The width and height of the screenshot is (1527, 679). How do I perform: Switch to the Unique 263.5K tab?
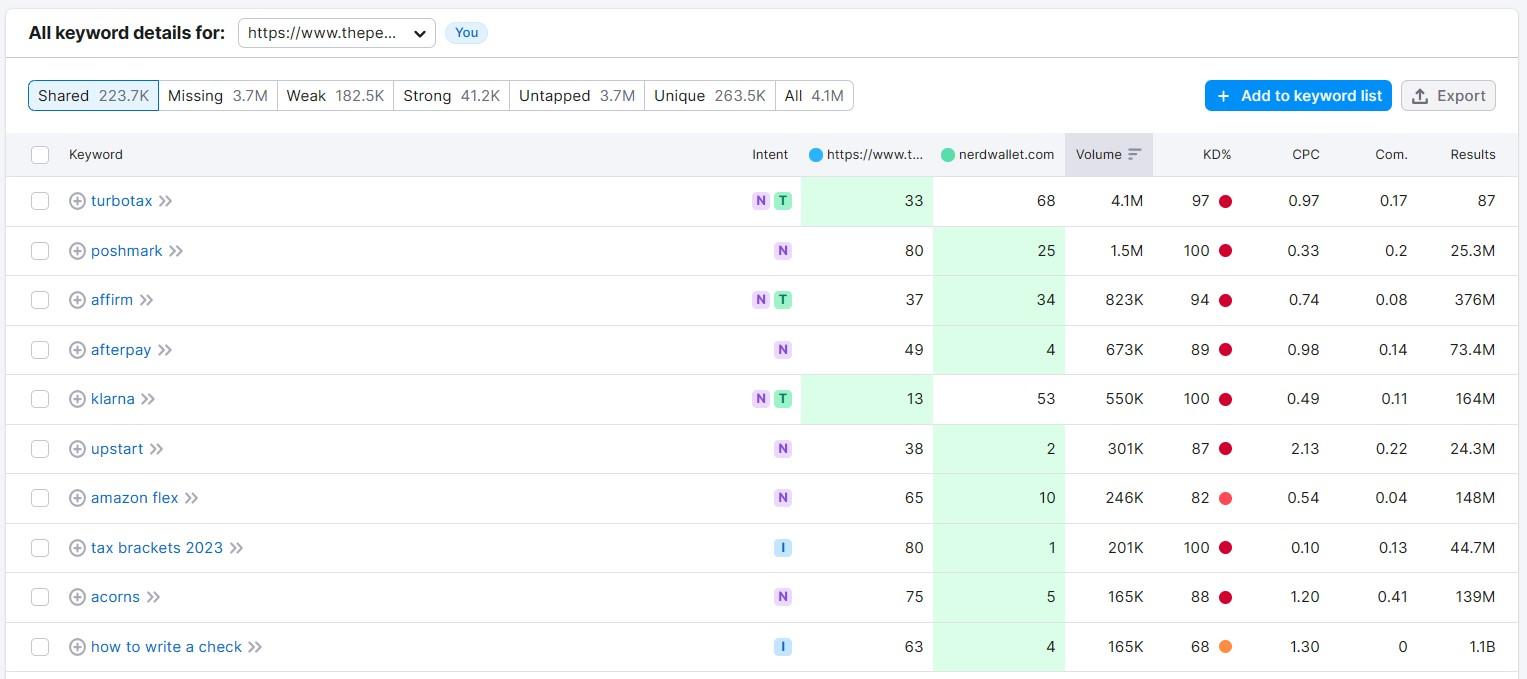coord(710,96)
